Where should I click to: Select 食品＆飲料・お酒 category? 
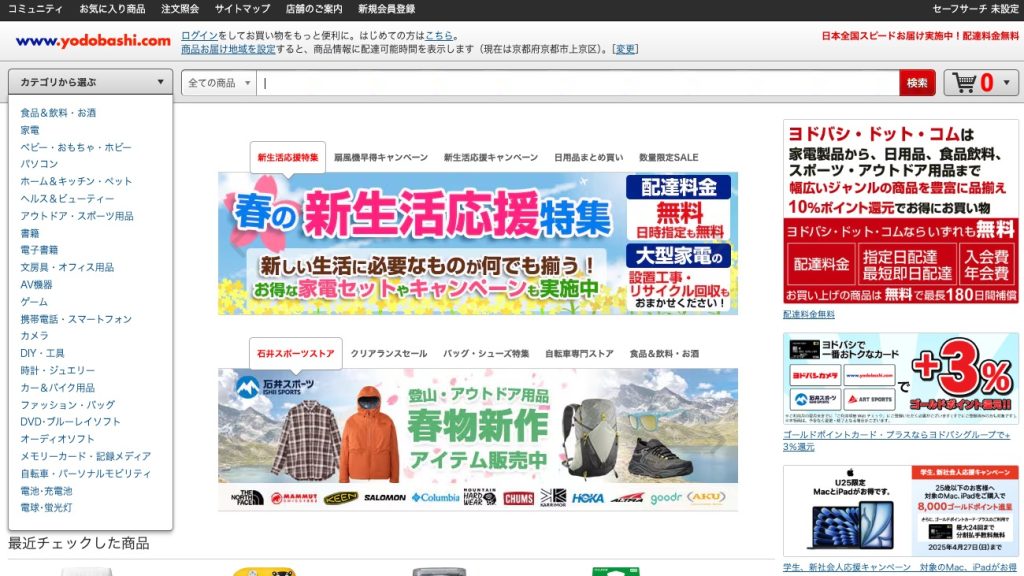[58, 113]
